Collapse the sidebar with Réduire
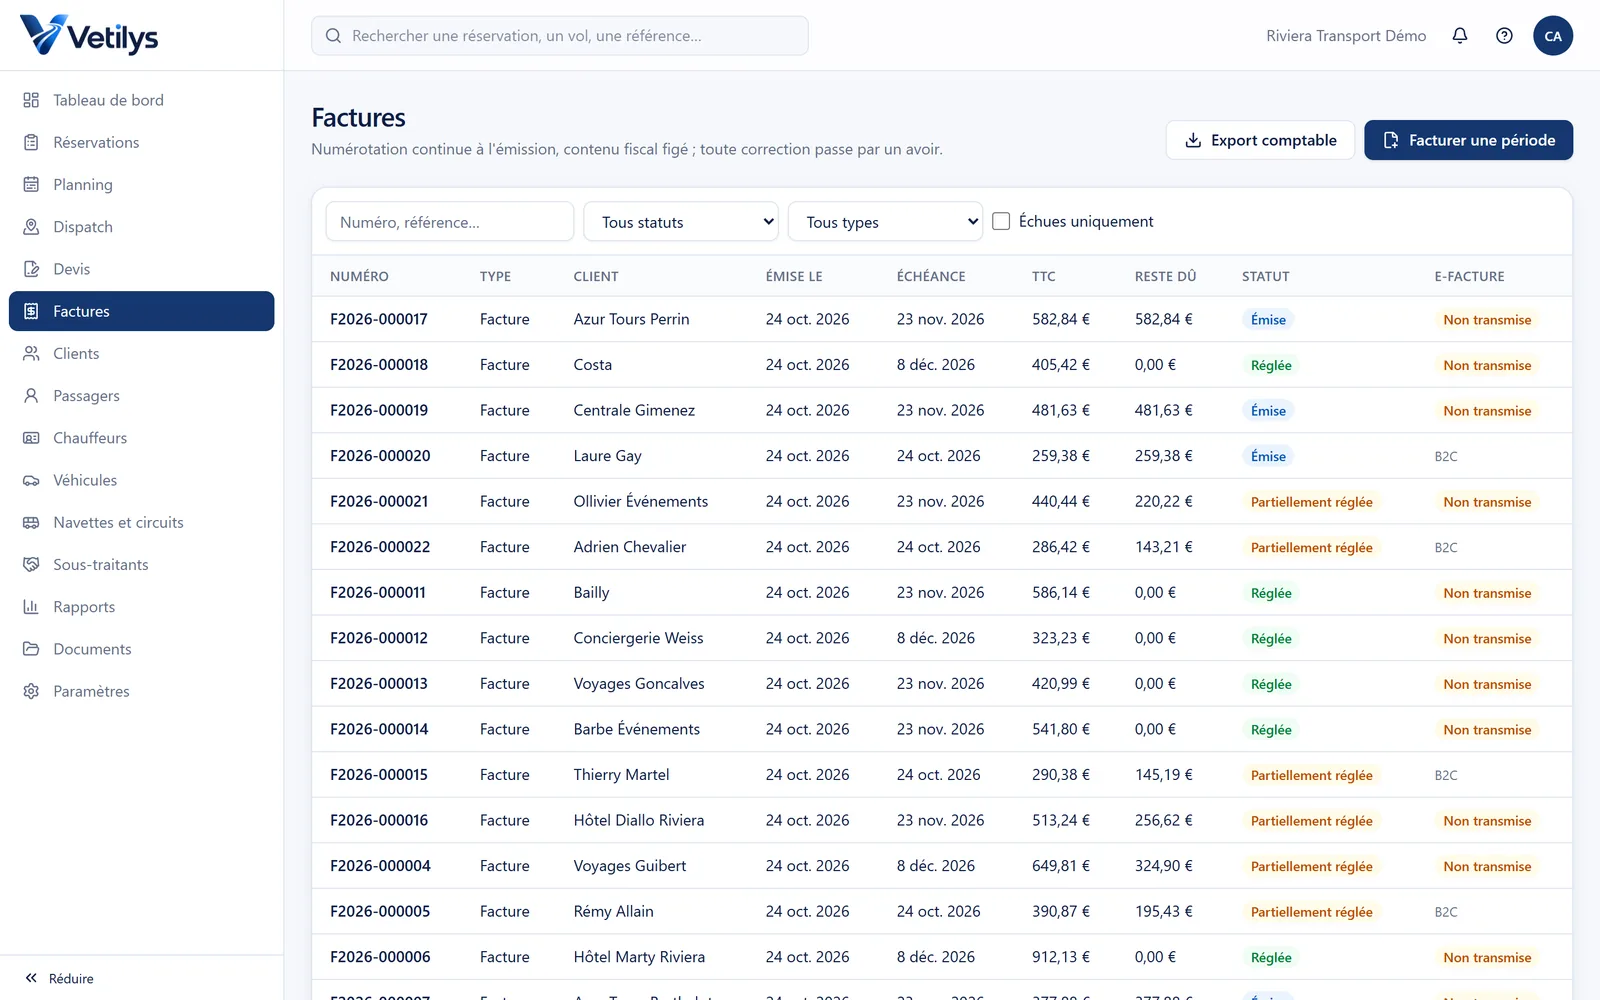This screenshot has width=1600, height=1000. click(60, 978)
